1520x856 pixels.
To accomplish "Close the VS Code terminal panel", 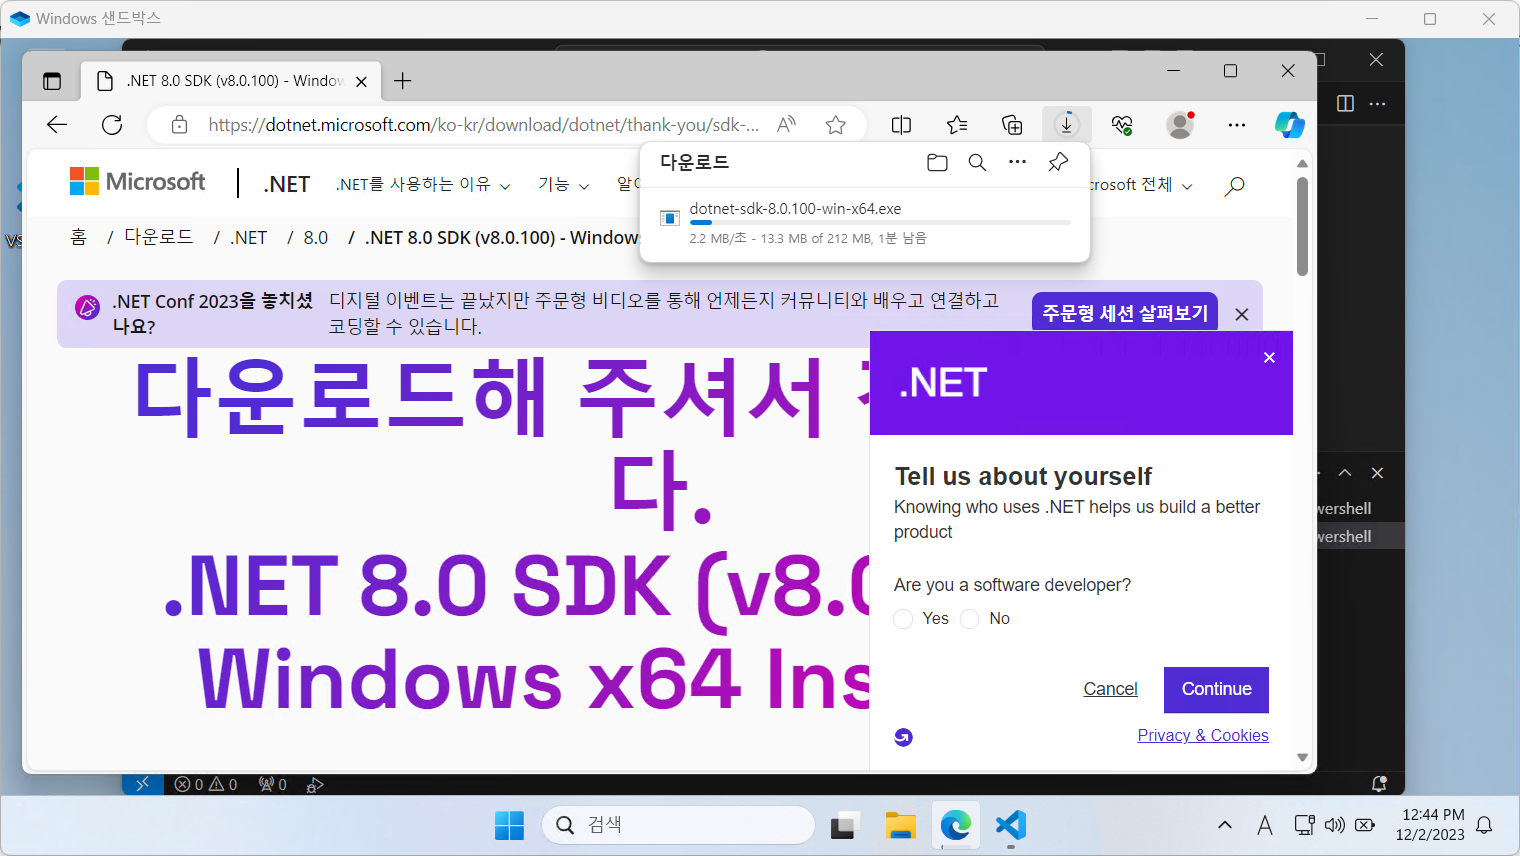I will tap(1377, 473).
